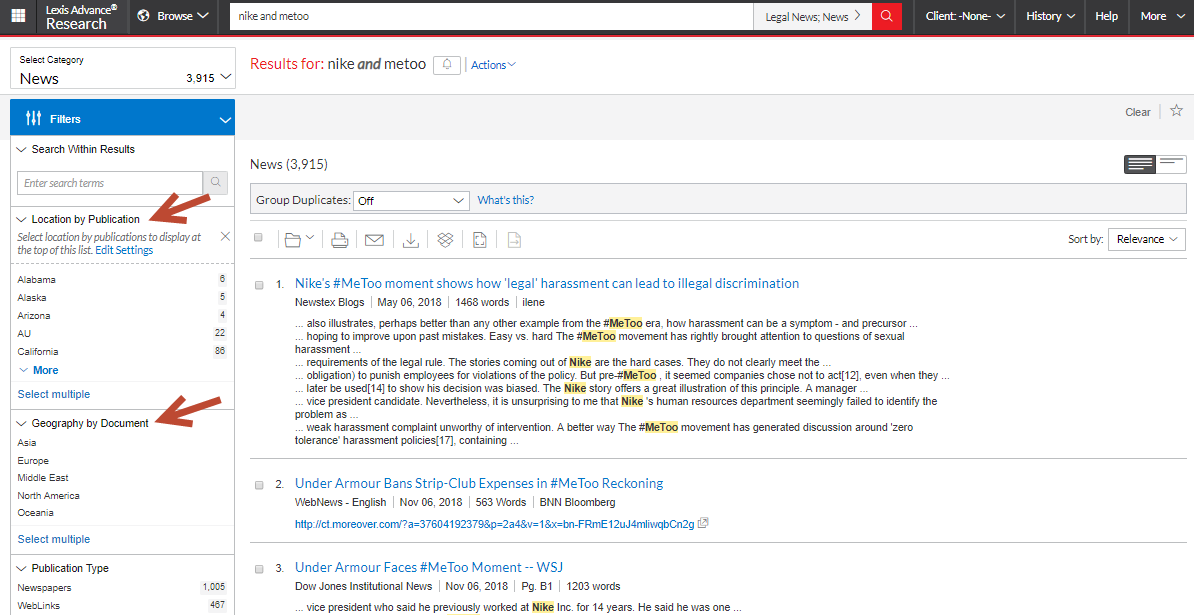Image resolution: width=1194 pixels, height=615 pixels.
Task: Download selected results
Action: 410,240
